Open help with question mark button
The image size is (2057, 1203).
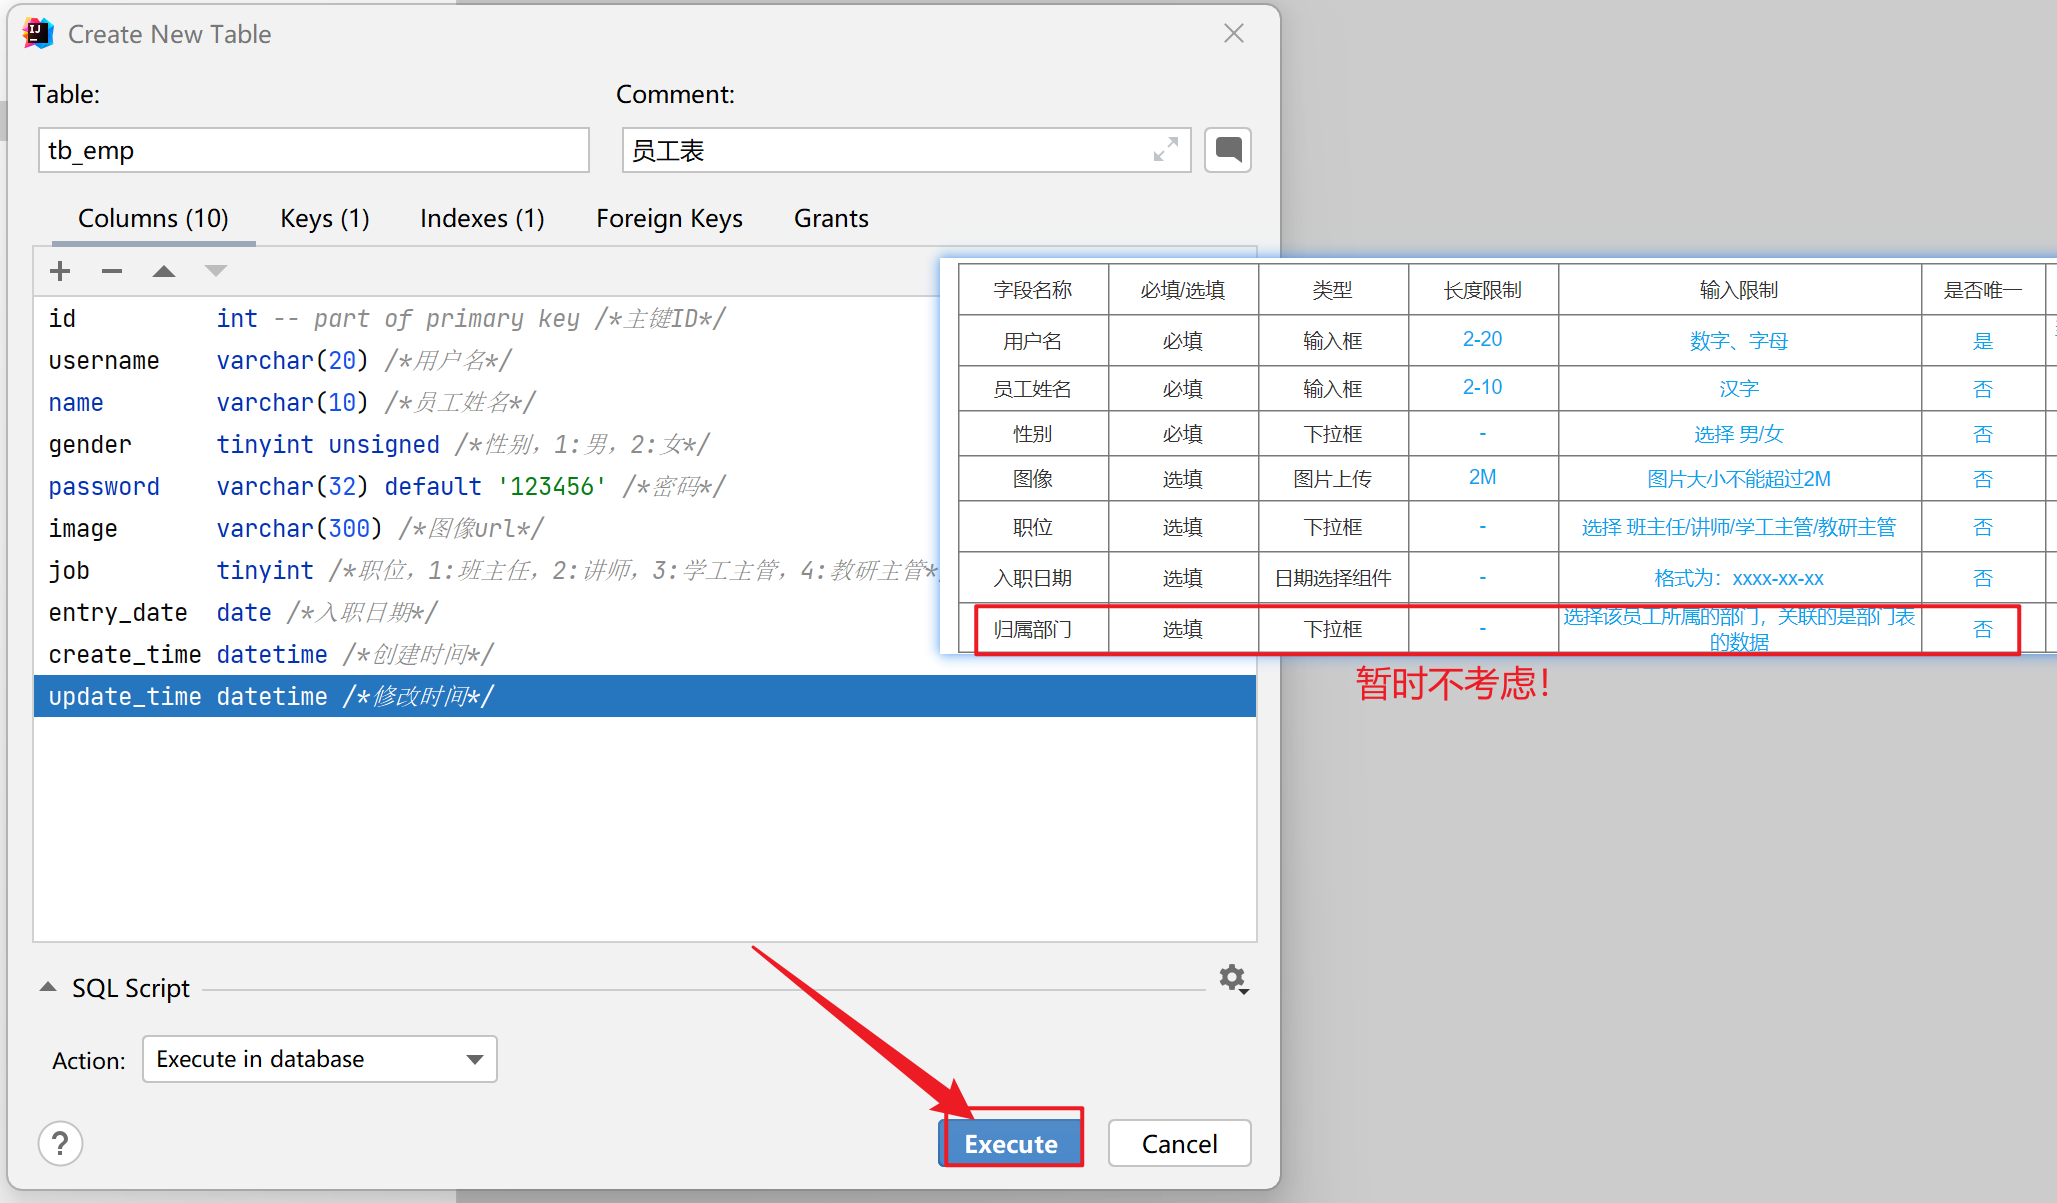[61, 1143]
